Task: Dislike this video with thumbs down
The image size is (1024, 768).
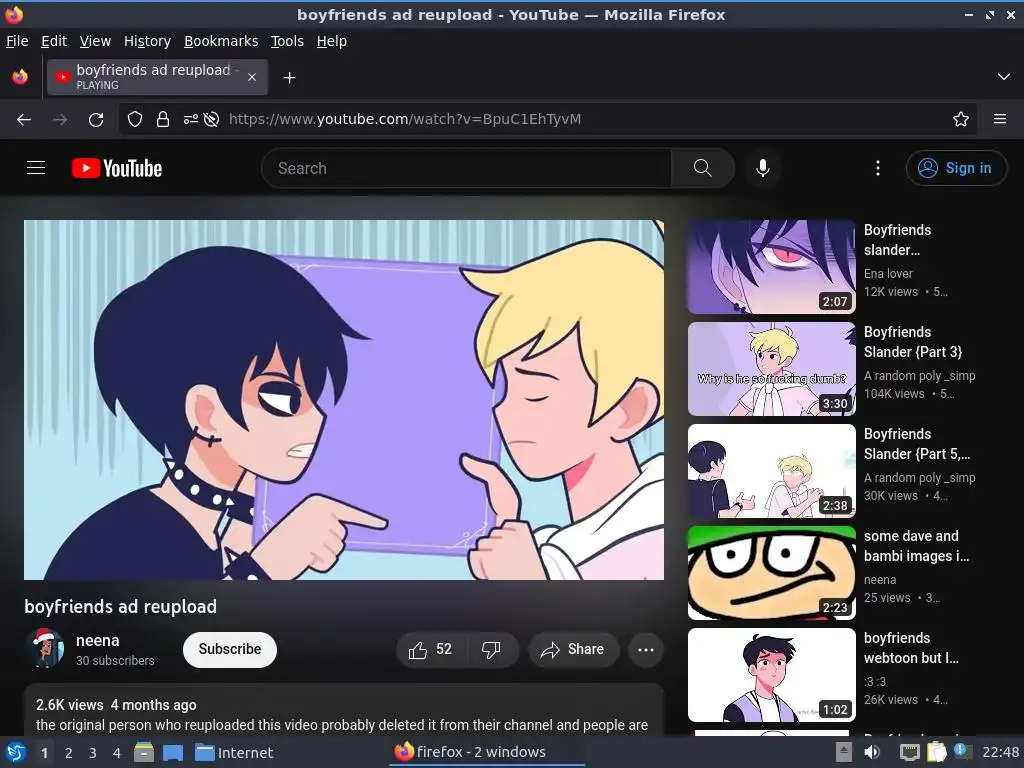Action: click(491, 649)
